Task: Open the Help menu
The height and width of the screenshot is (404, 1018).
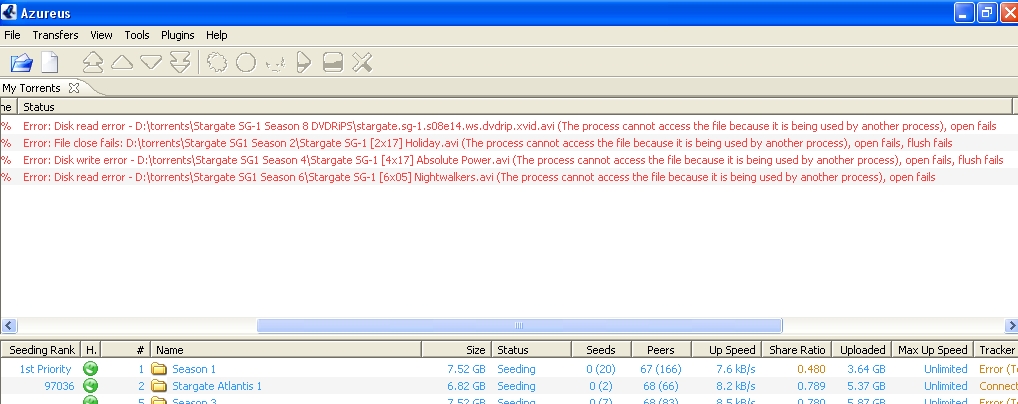Action: pyautogui.click(x=217, y=35)
